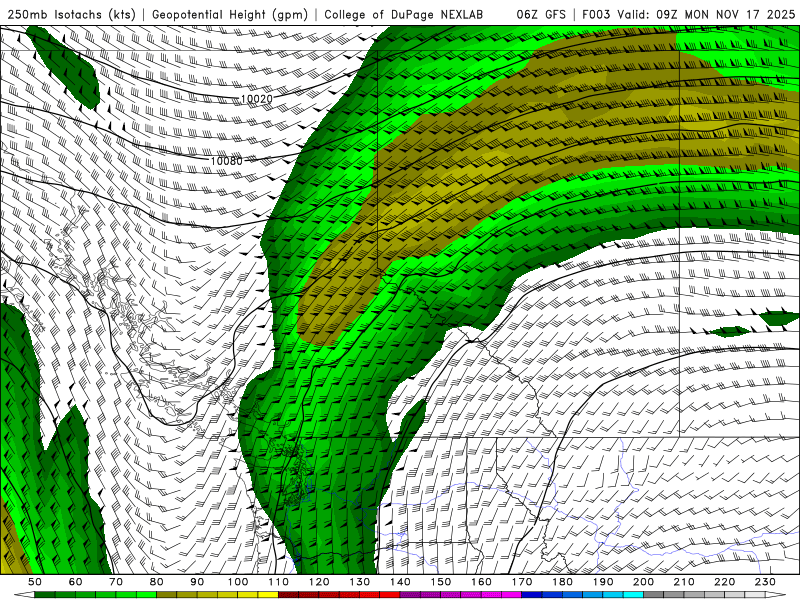Image resolution: width=800 pixels, height=600 pixels.
Task: Select the dark blue swatch just after 170
Action: (x=532, y=595)
